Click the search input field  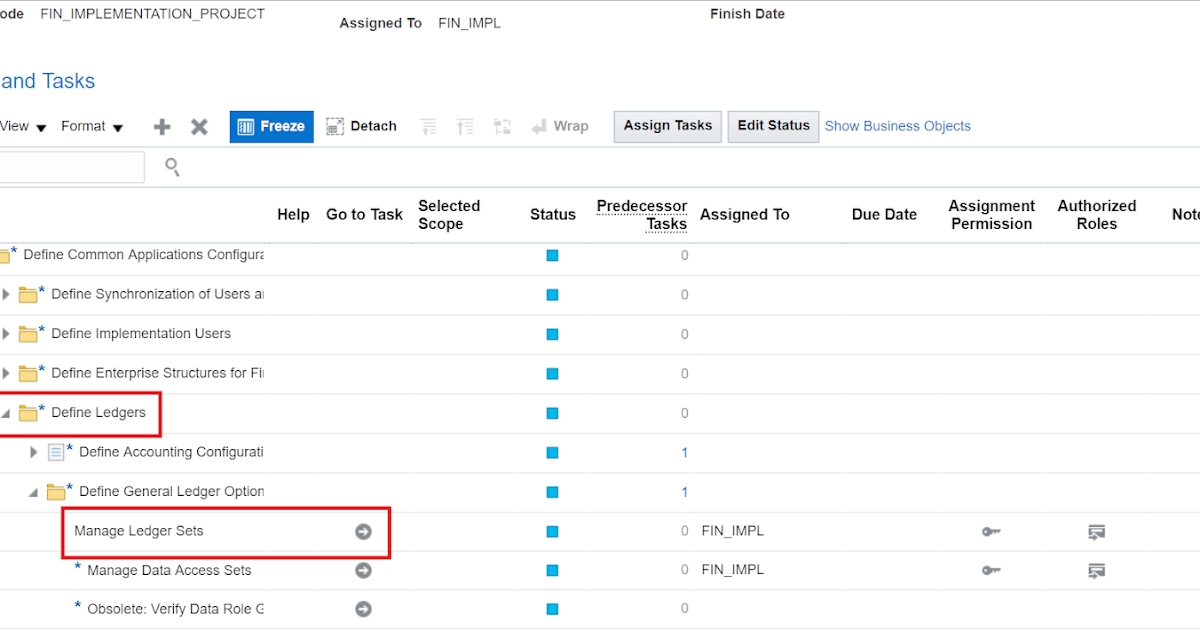(70, 167)
